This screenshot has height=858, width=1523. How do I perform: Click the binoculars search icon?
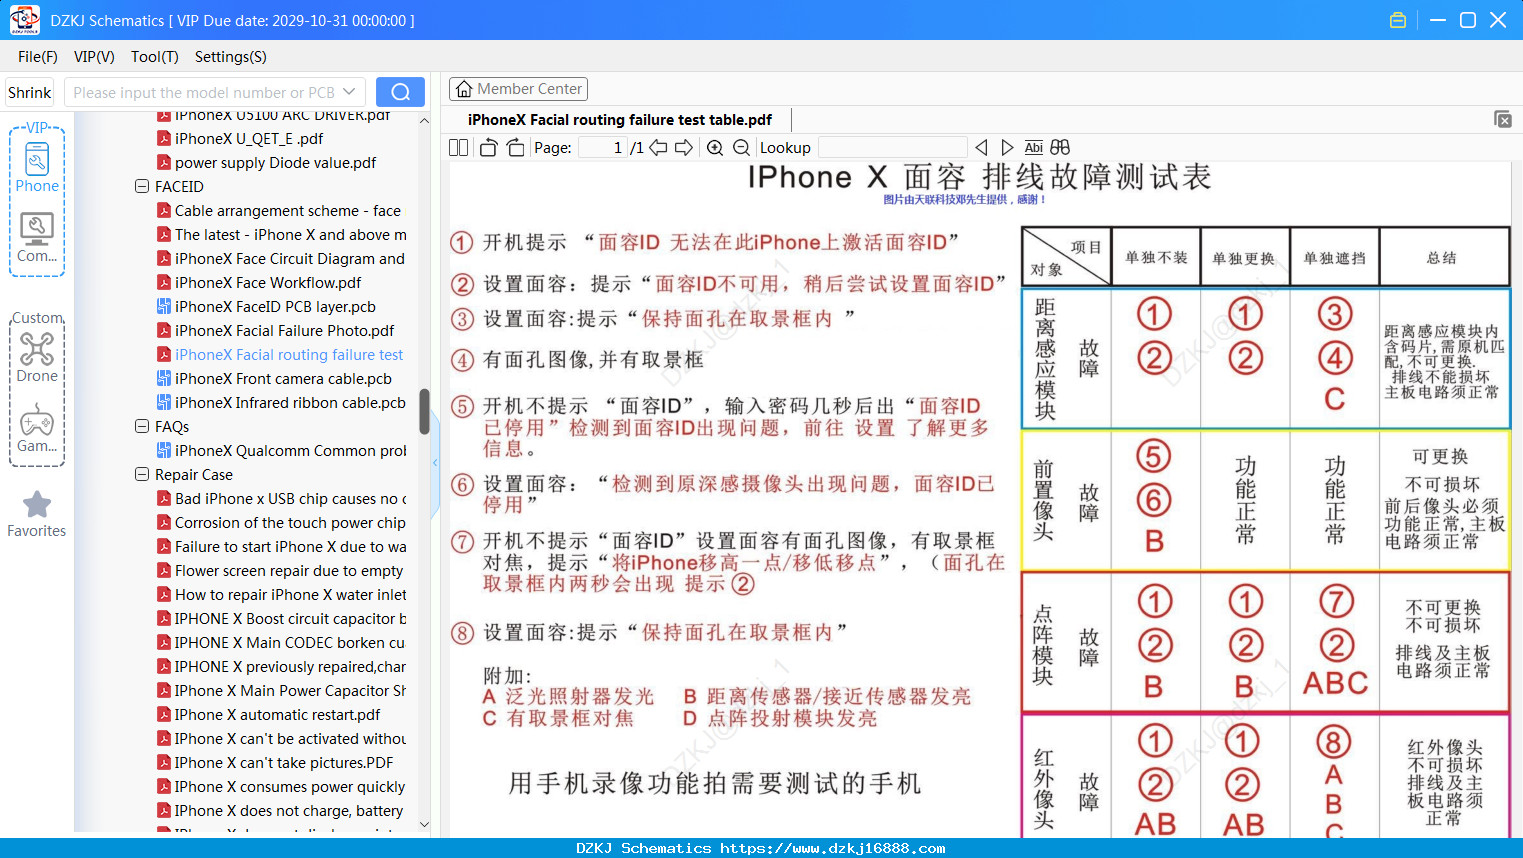1060,147
